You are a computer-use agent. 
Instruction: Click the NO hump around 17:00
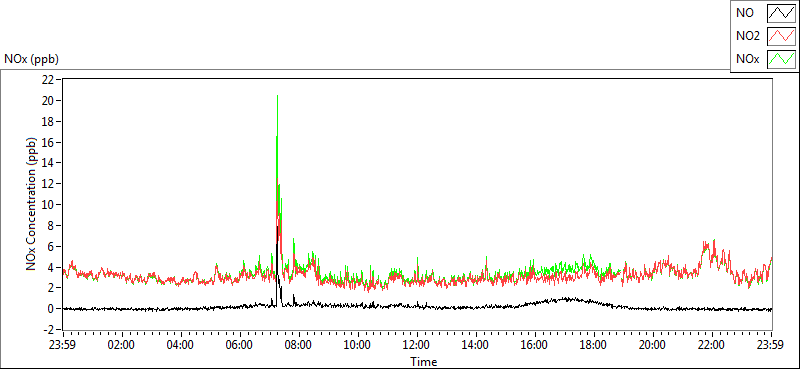pos(564,300)
